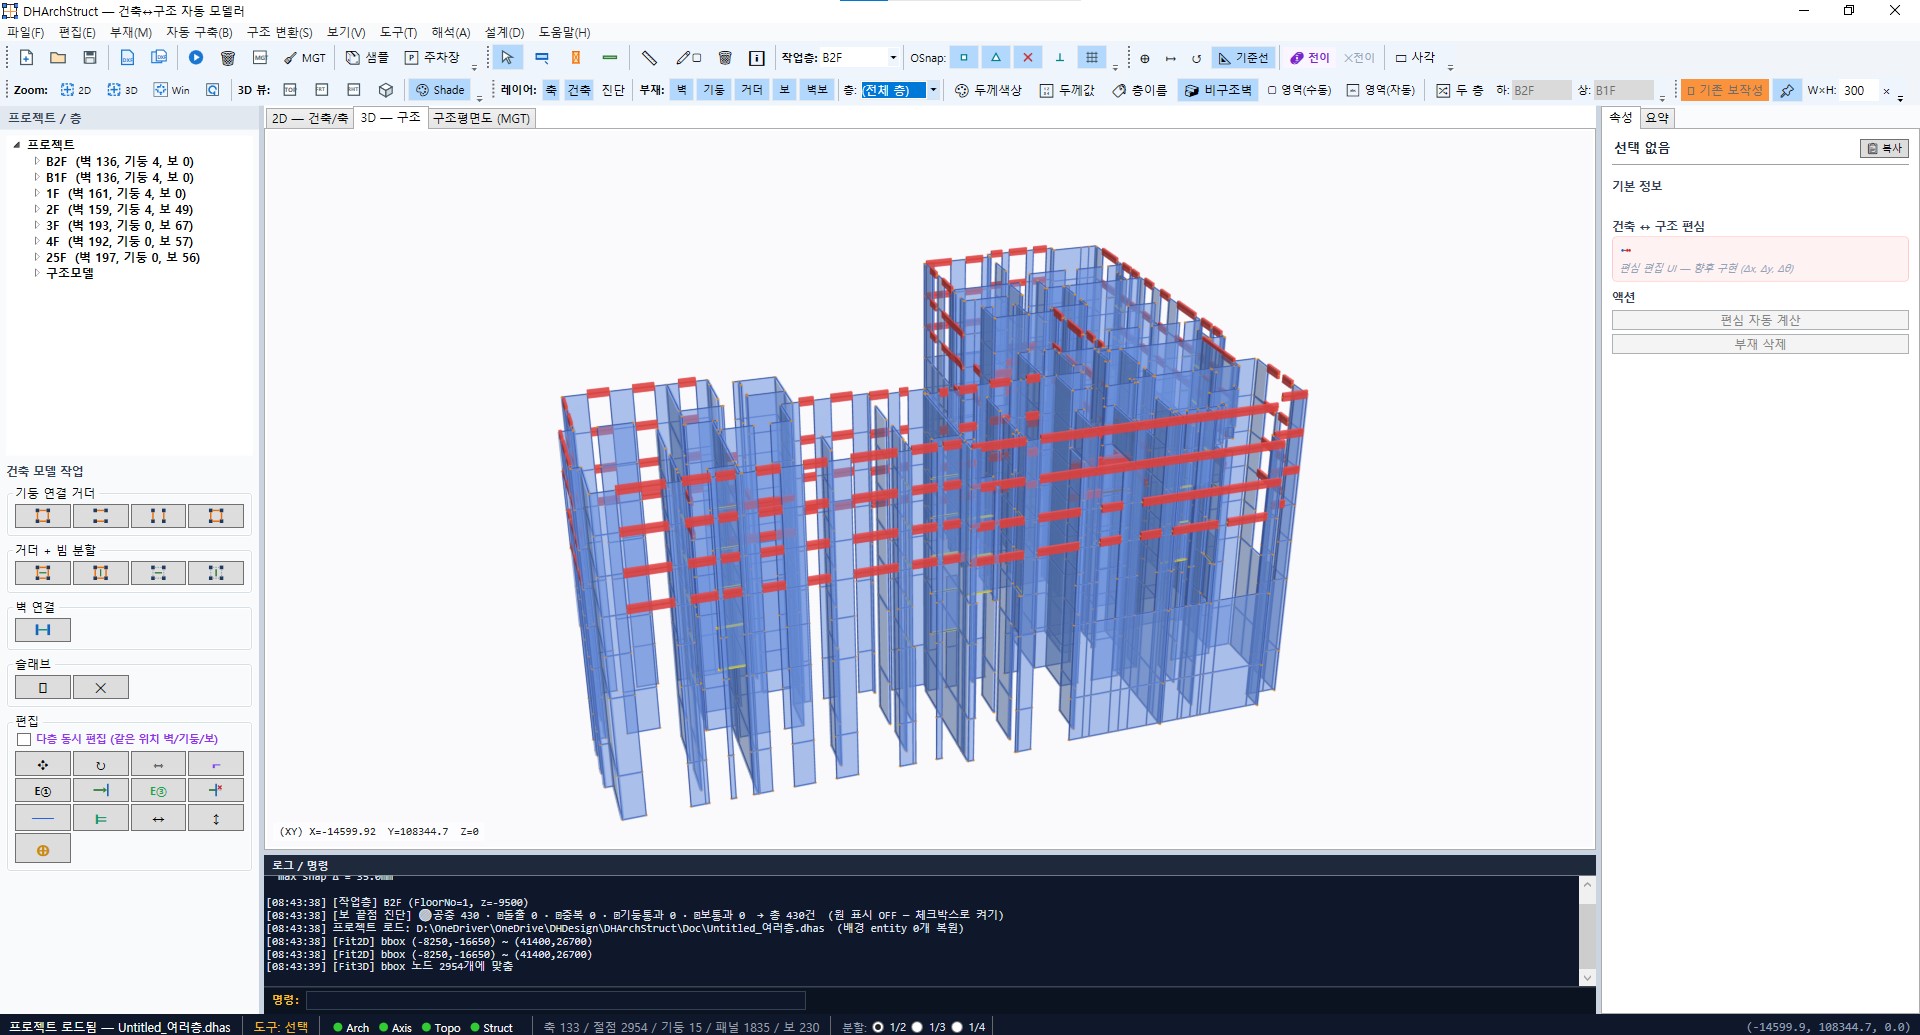Run analysis with the blue play icon

196,58
